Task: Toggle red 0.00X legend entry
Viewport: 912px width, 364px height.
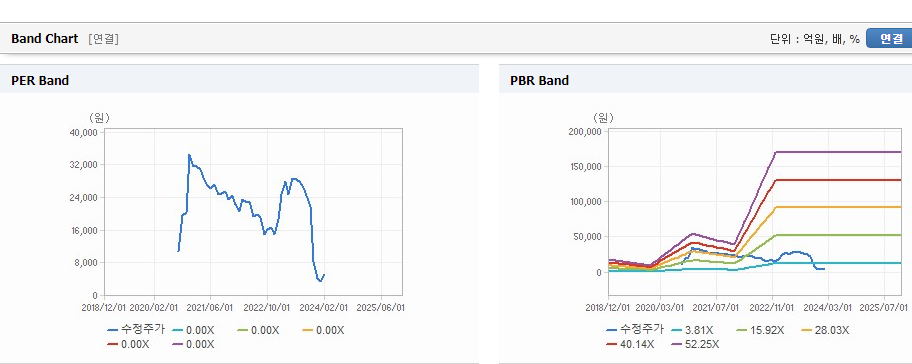Action: pos(129,344)
